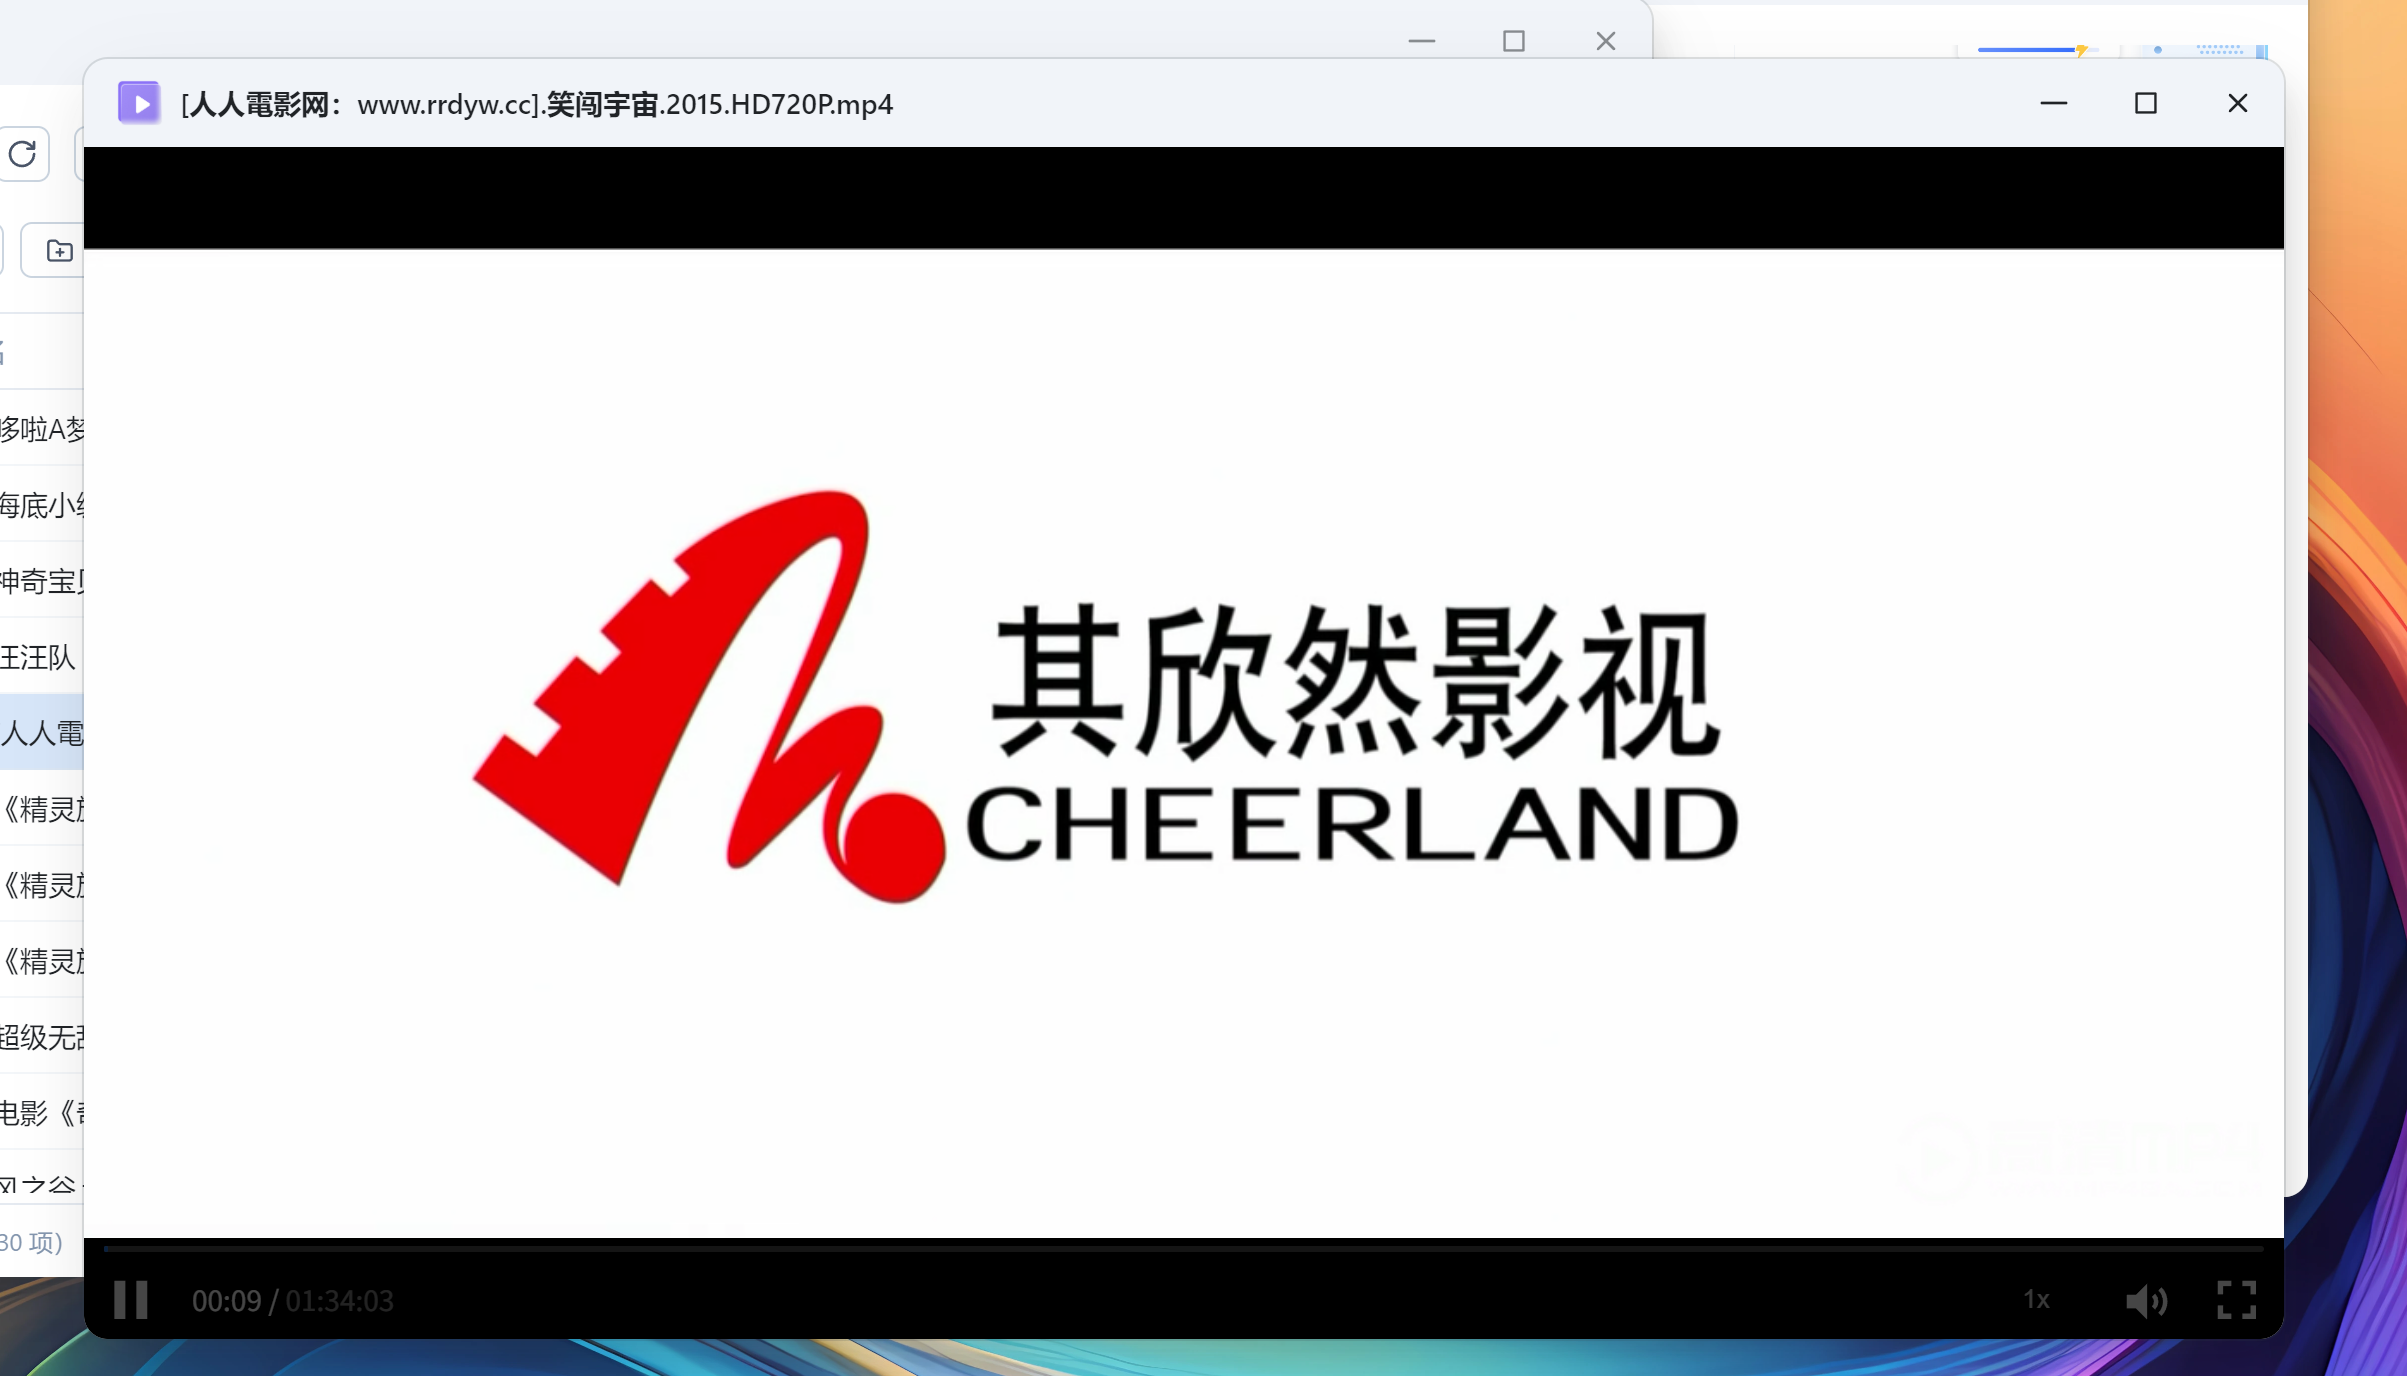Click the purple player app icon
Image resolution: width=2407 pixels, height=1376 pixels.
139,103
